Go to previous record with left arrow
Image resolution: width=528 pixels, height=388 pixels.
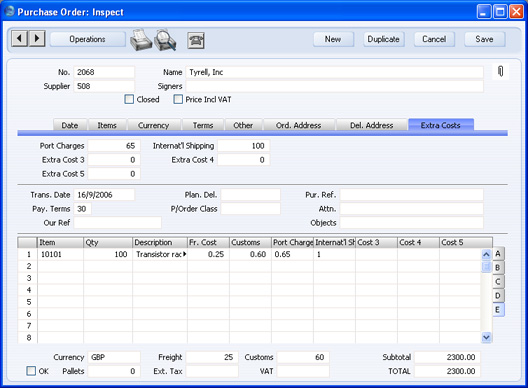(19, 39)
